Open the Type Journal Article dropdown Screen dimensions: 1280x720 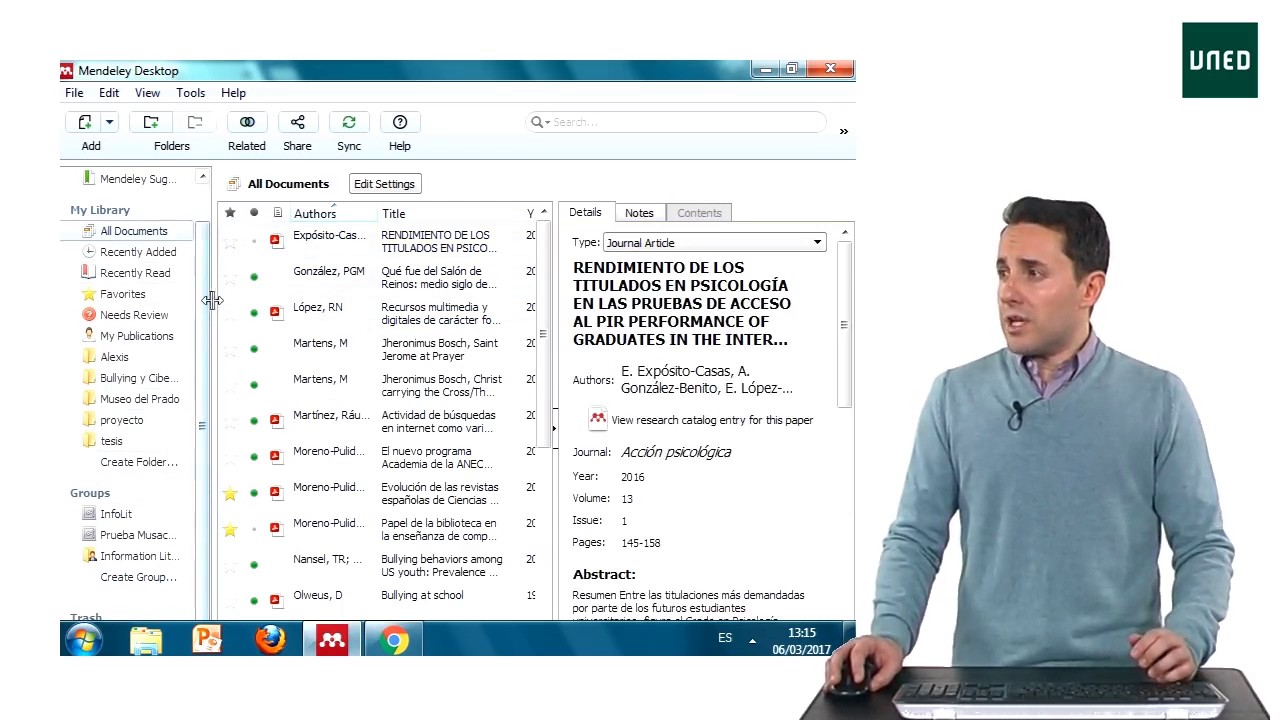tap(714, 243)
